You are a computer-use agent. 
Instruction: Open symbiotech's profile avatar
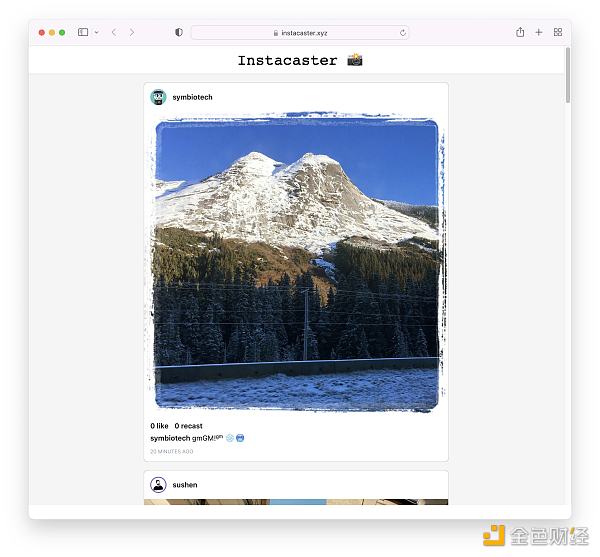click(x=158, y=97)
